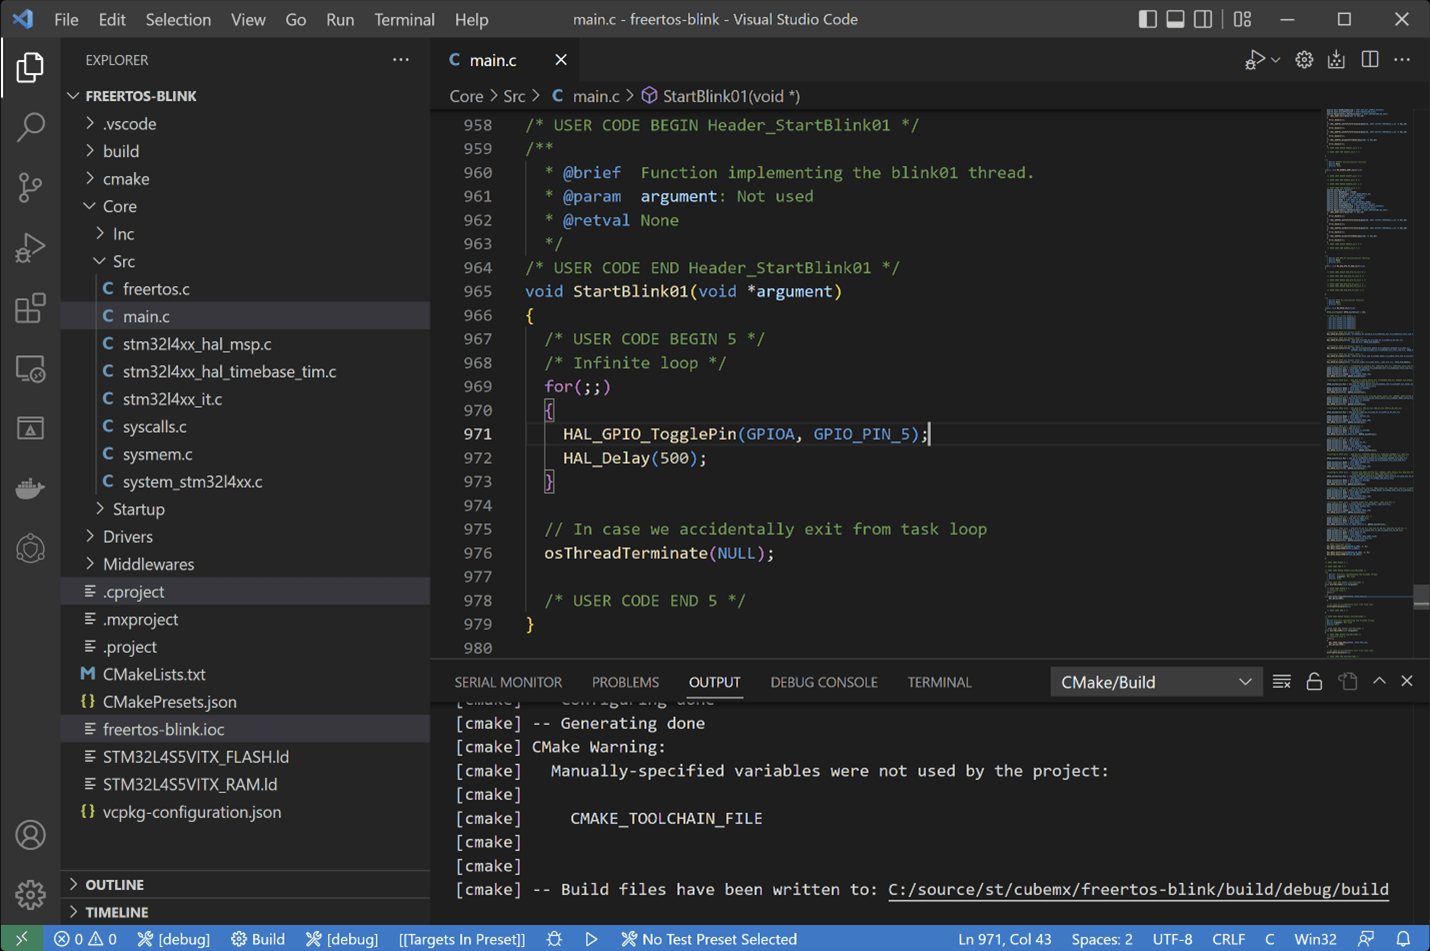Image resolution: width=1430 pixels, height=951 pixels.
Task: Click the Split Editor icon
Action: point(1369,59)
